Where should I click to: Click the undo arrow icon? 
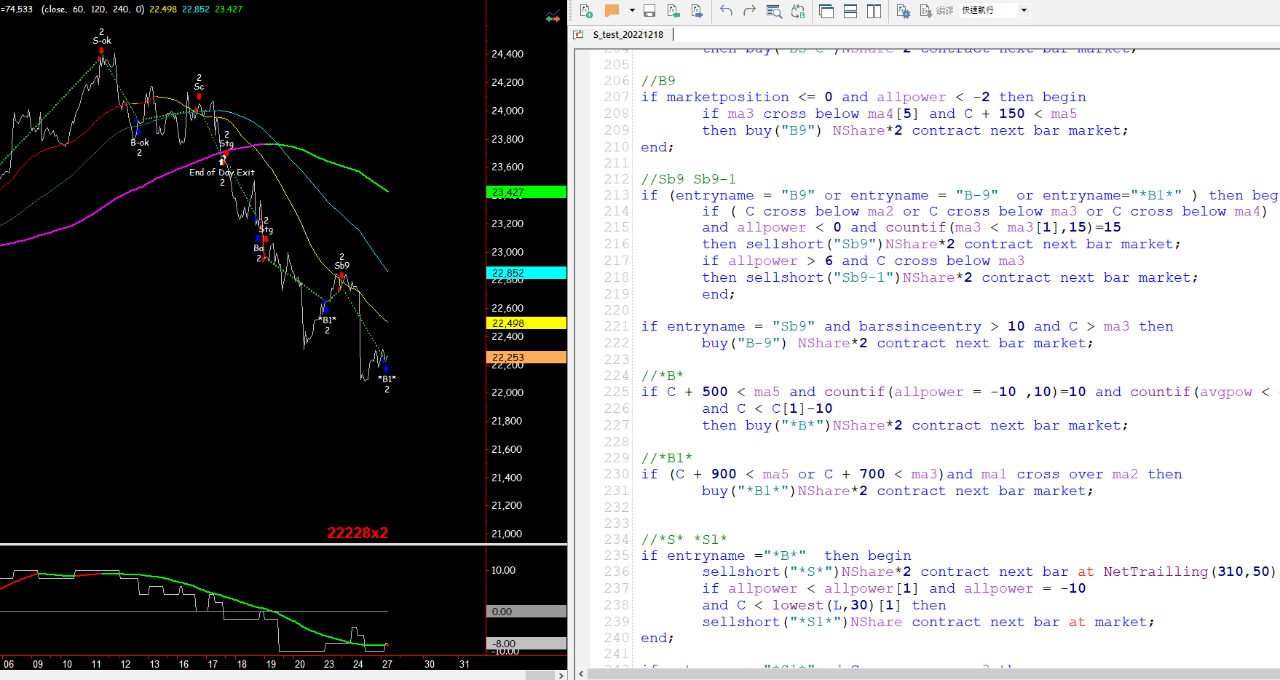tap(726, 11)
